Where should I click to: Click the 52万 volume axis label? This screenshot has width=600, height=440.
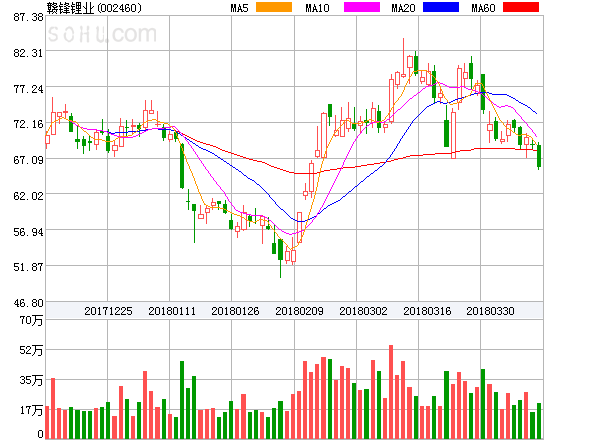31,350
